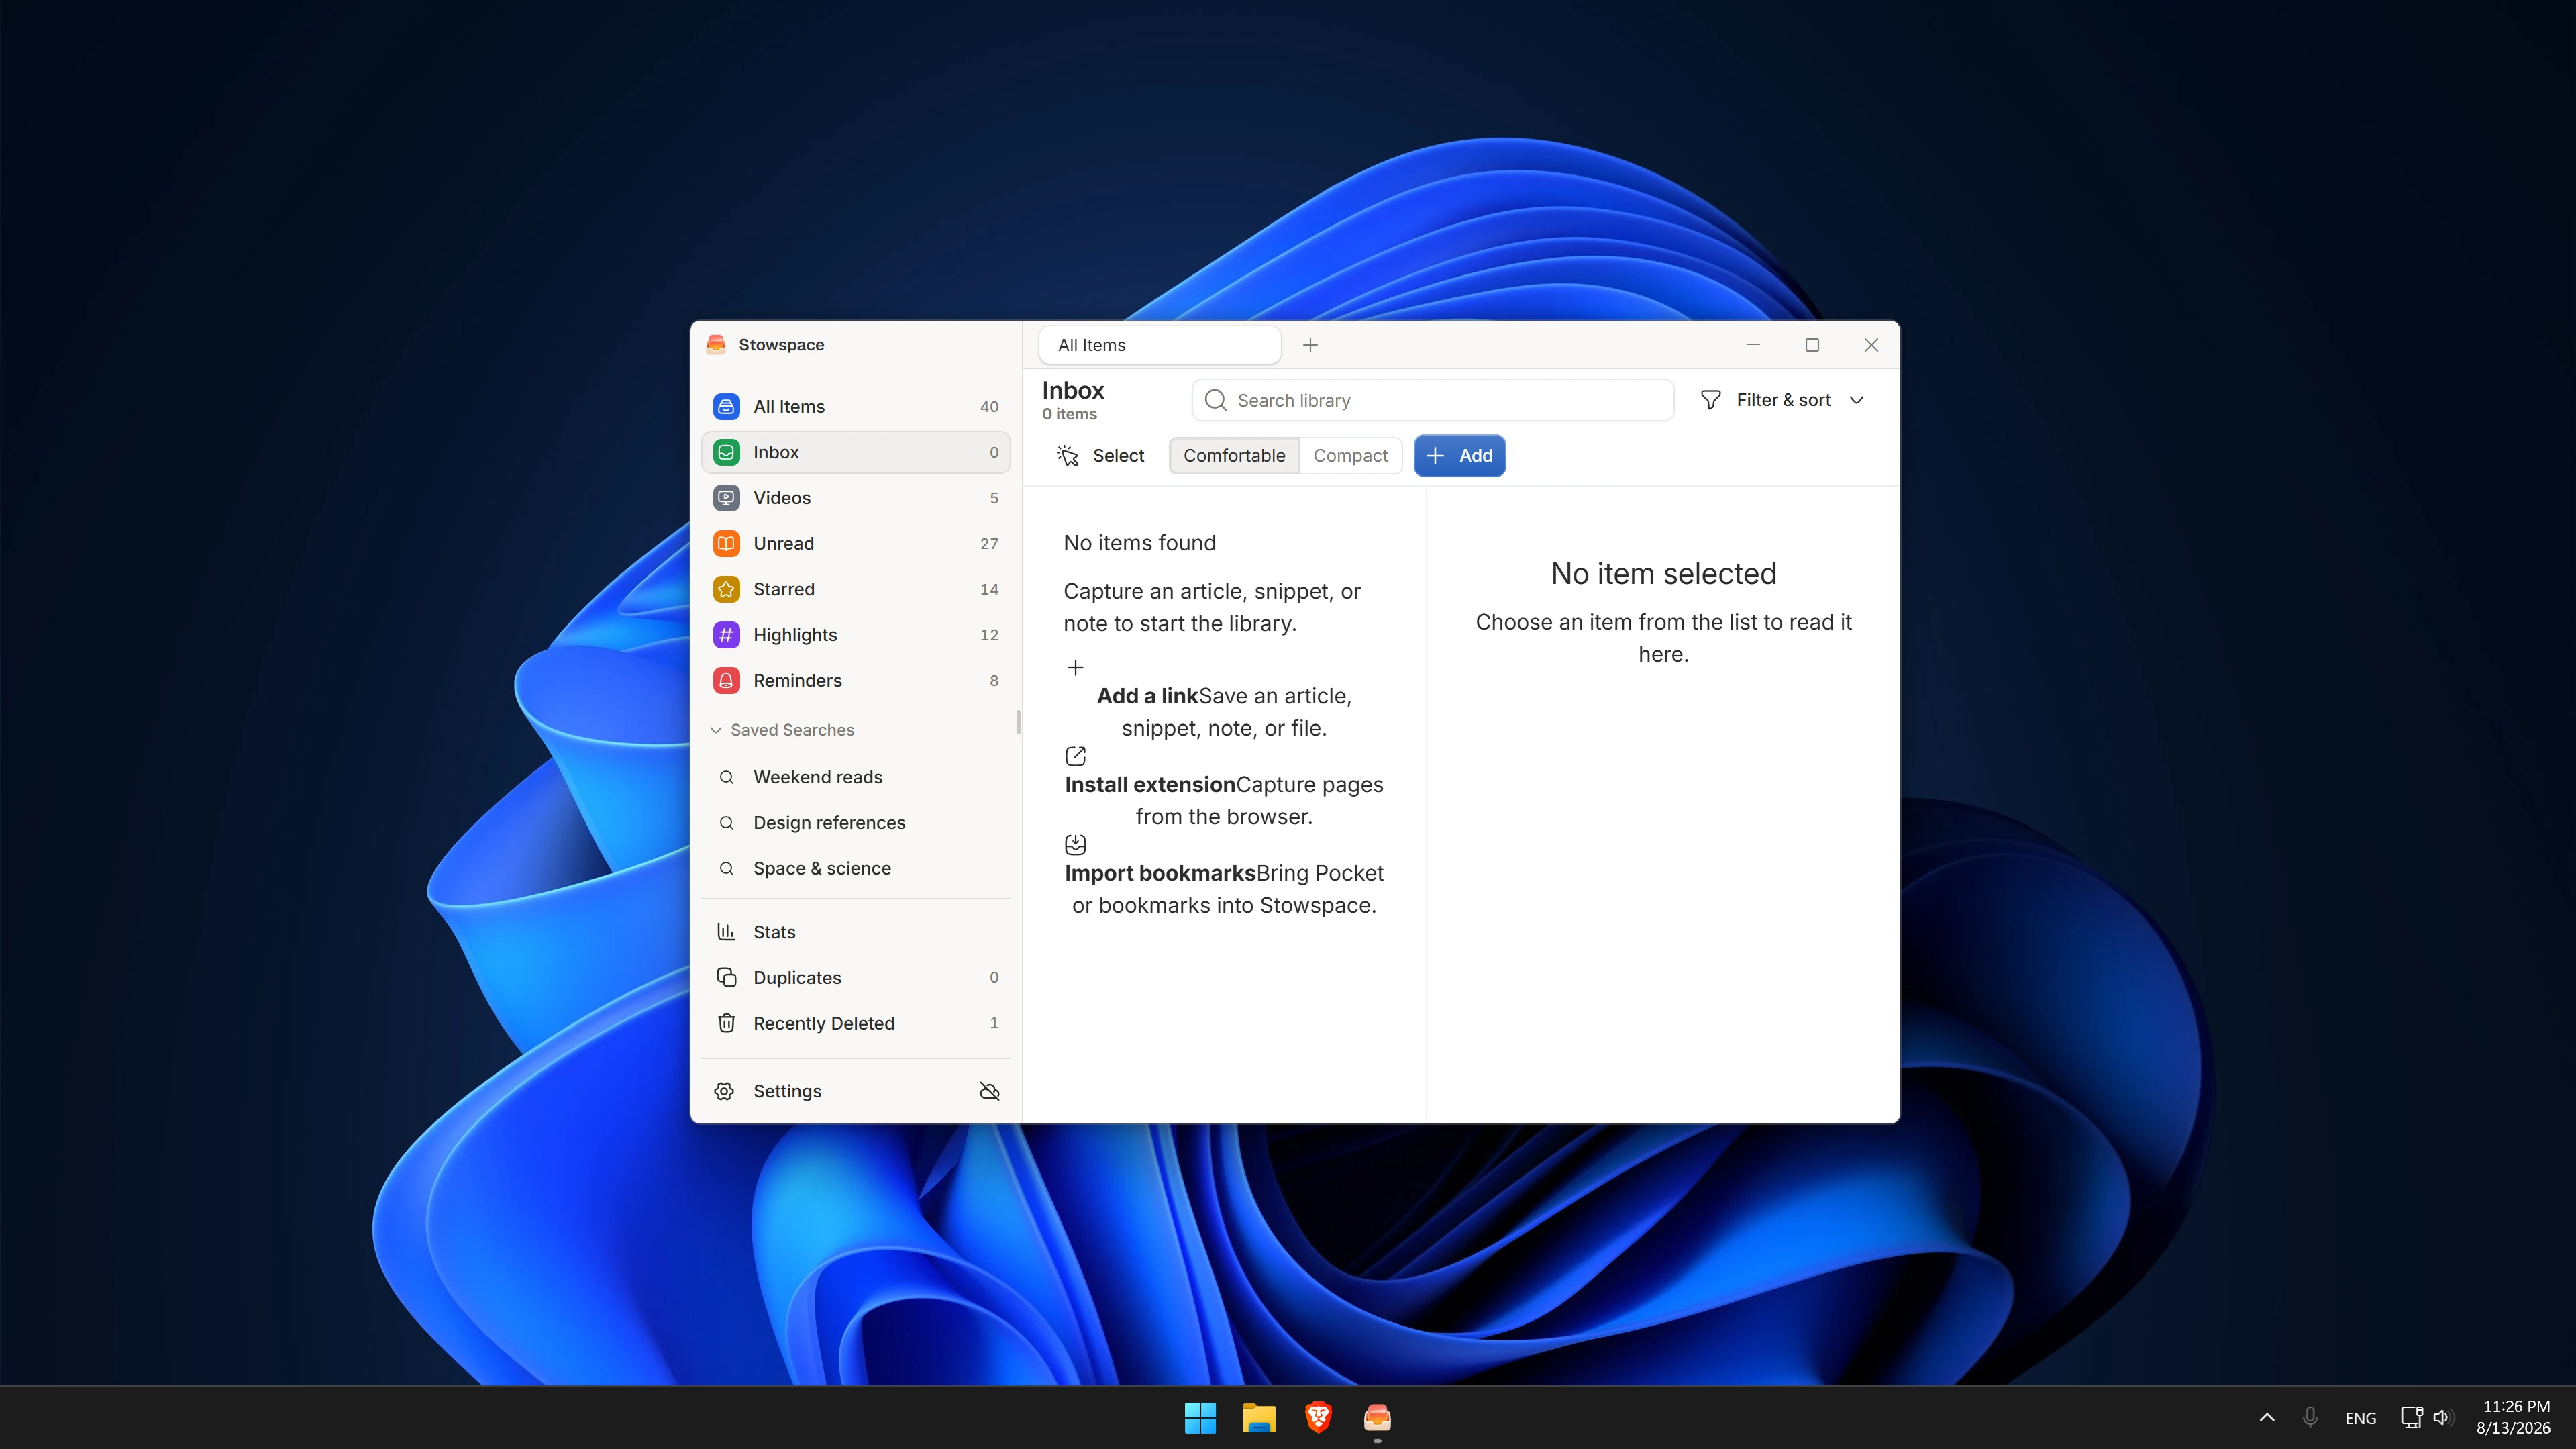2576x1449 pixels.
Task: Open Settings from sidebar
Action: [x=840, y=1091]
